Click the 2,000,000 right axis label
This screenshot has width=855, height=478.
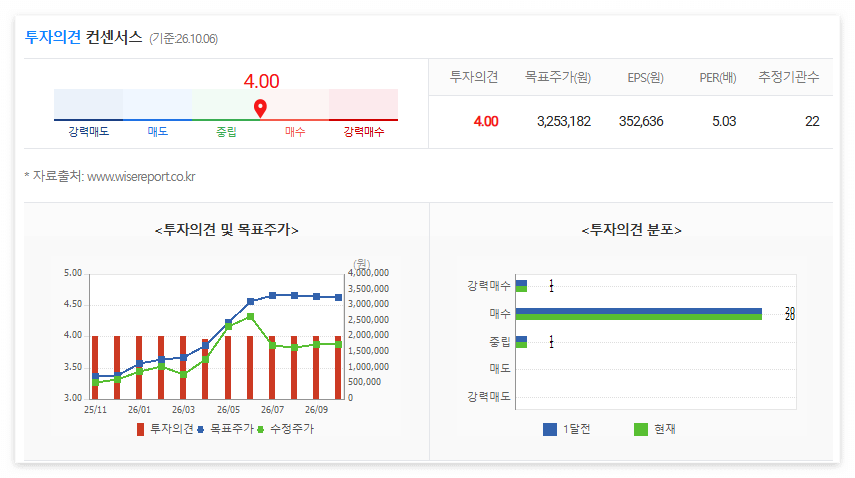369,335
